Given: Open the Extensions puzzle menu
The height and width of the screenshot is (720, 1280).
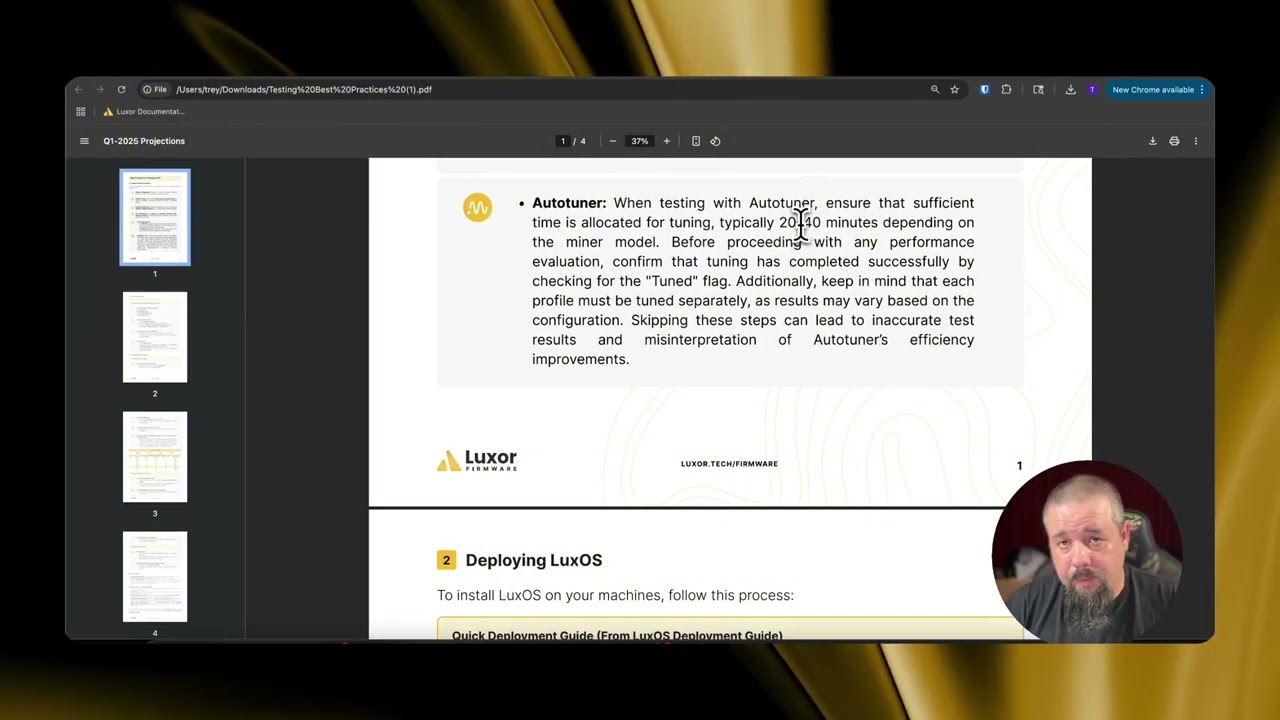Looking at the screenshot, I should point(1006,90).
